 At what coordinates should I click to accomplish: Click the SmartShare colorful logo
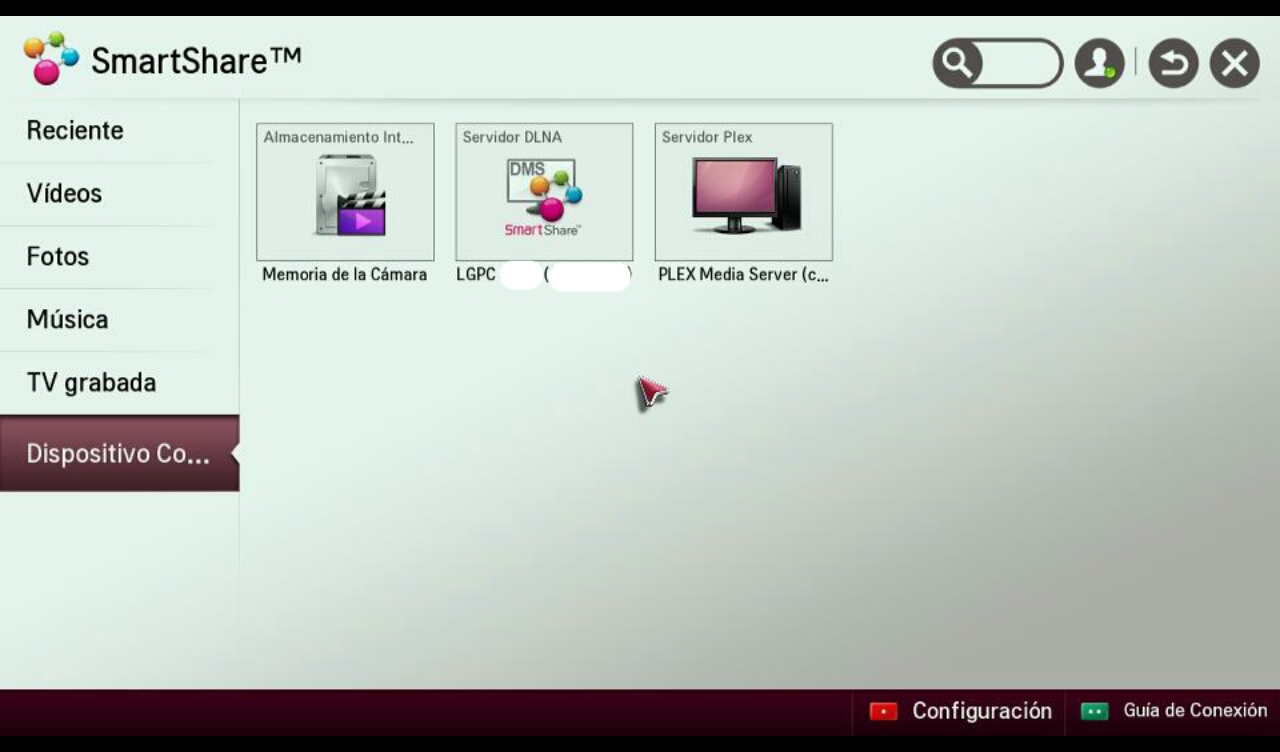pos(50,58)
